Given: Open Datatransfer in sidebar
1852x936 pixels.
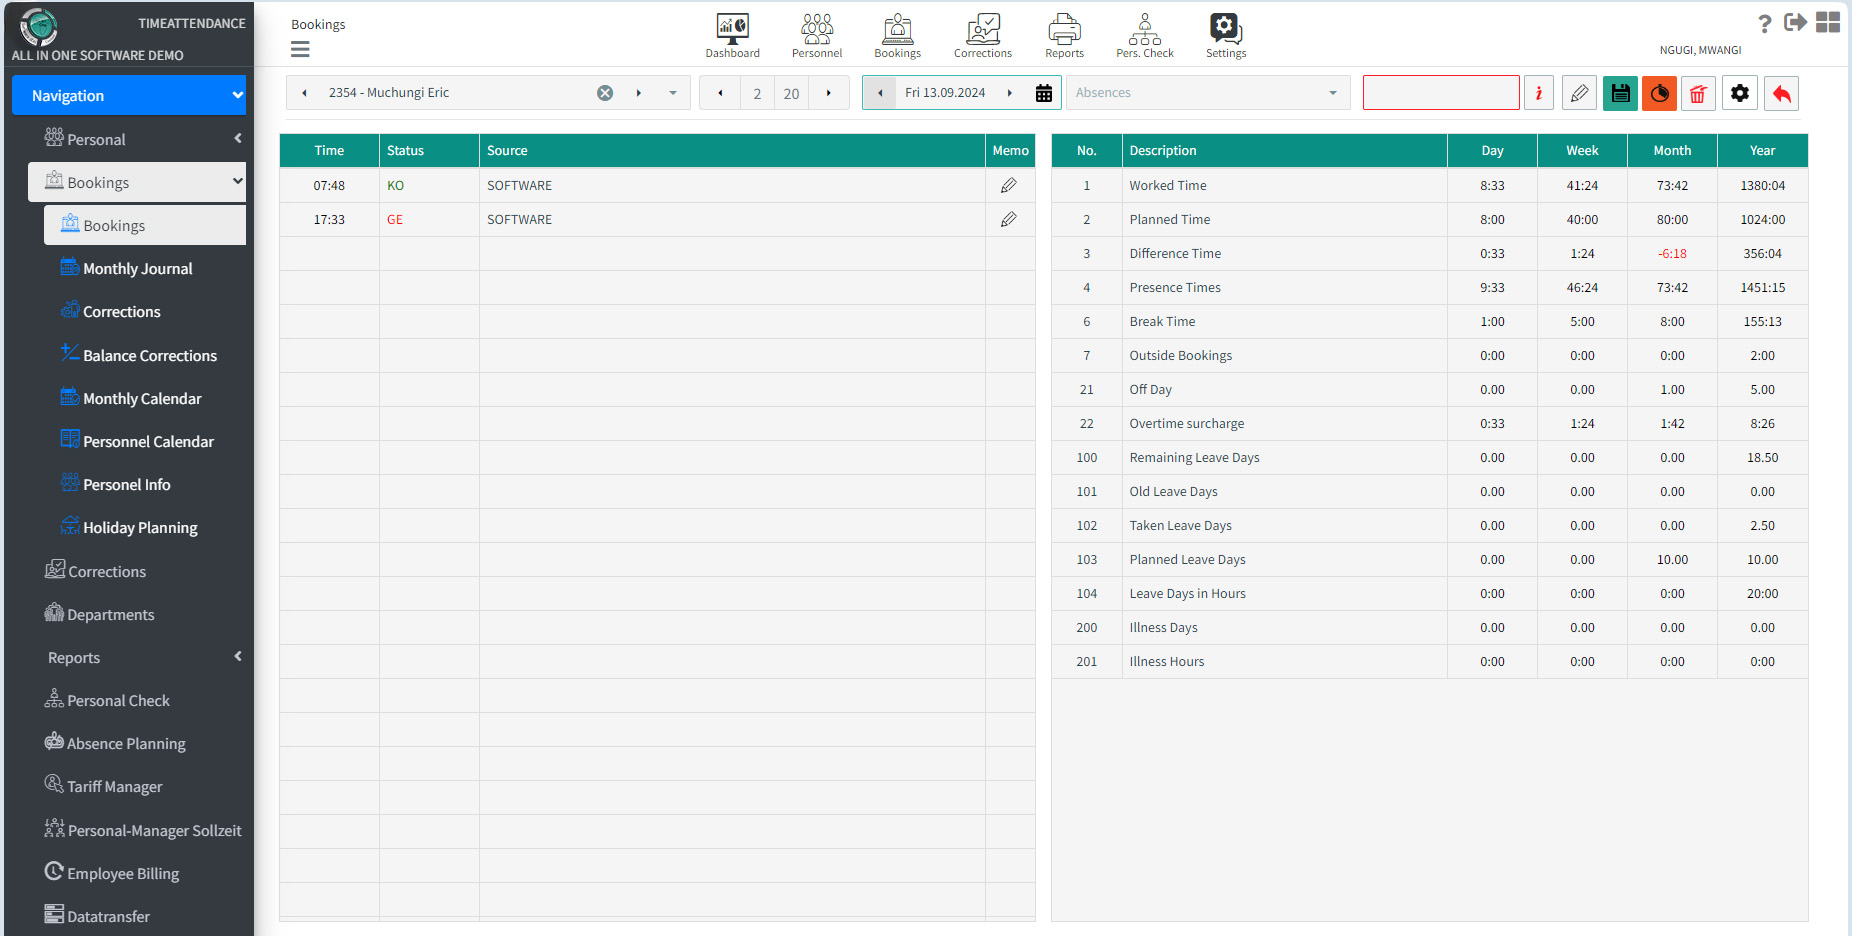Looking at the screenshot, I should [108, 916].
